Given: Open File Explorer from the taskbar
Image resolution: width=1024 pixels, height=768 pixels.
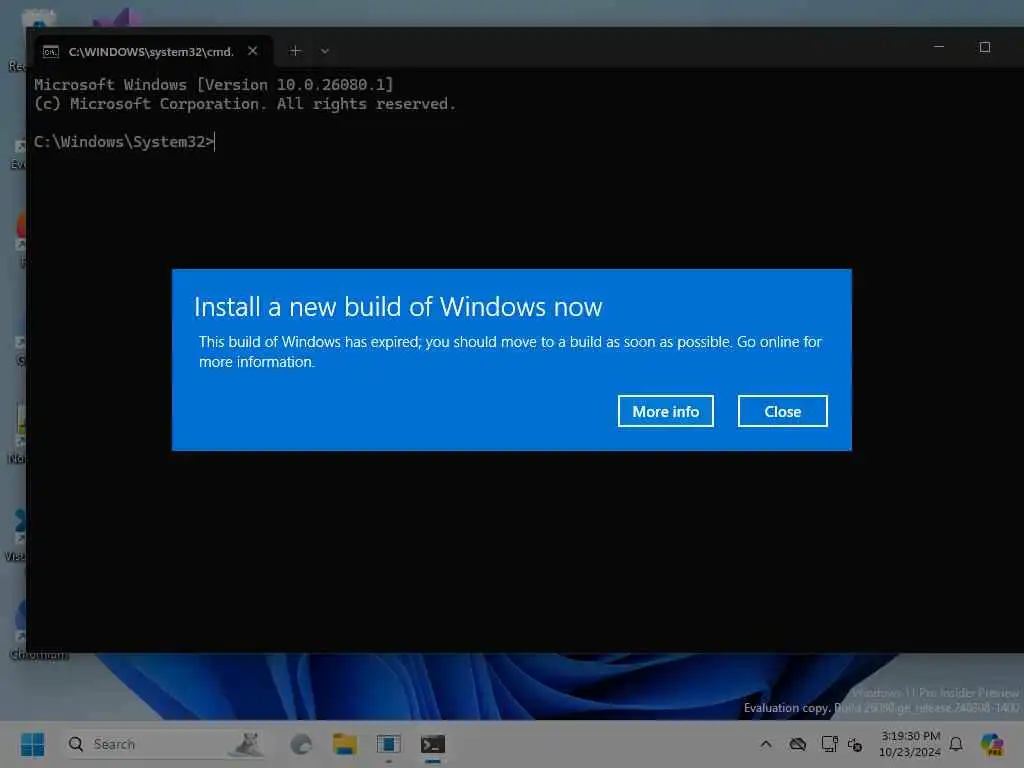Looking at the screenshot, I should 344,744.
